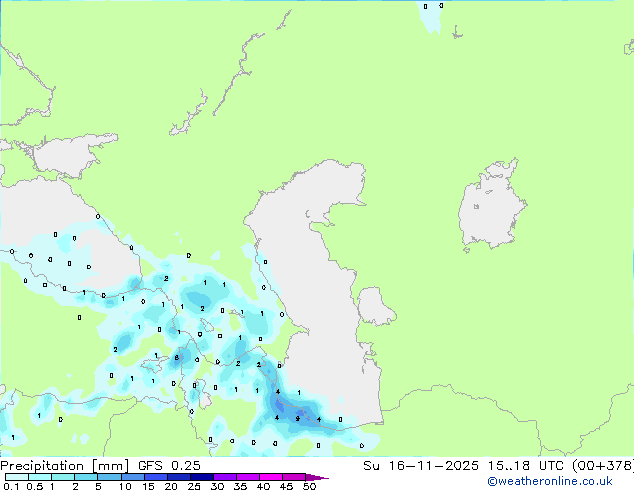Select the lightest 0.1 mm legend swatch

pyautogui.click(x=17, y=477)
